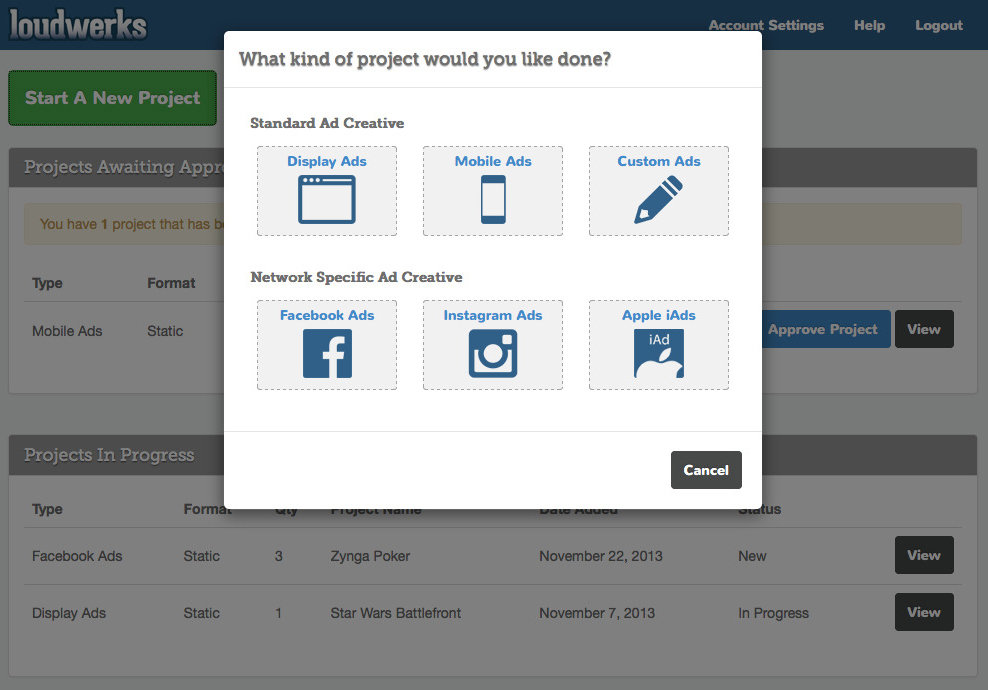Click Logout in the header
The image size is (988, 690).
(x=939, y=26)
